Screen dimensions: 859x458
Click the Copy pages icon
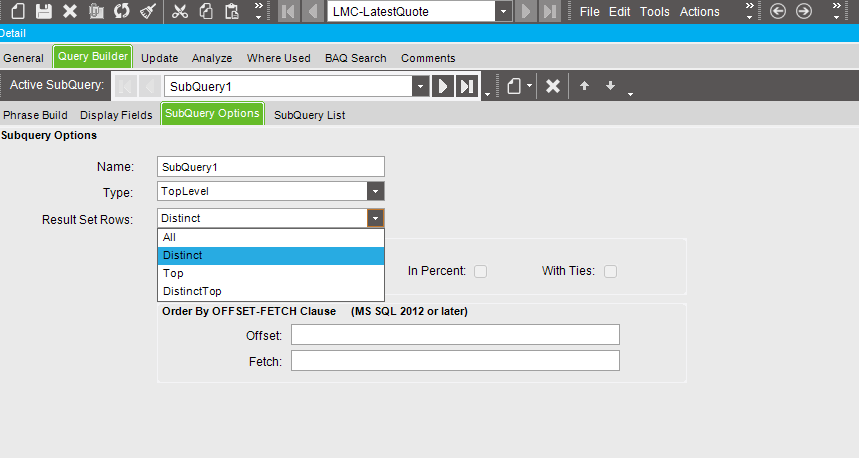206,11
